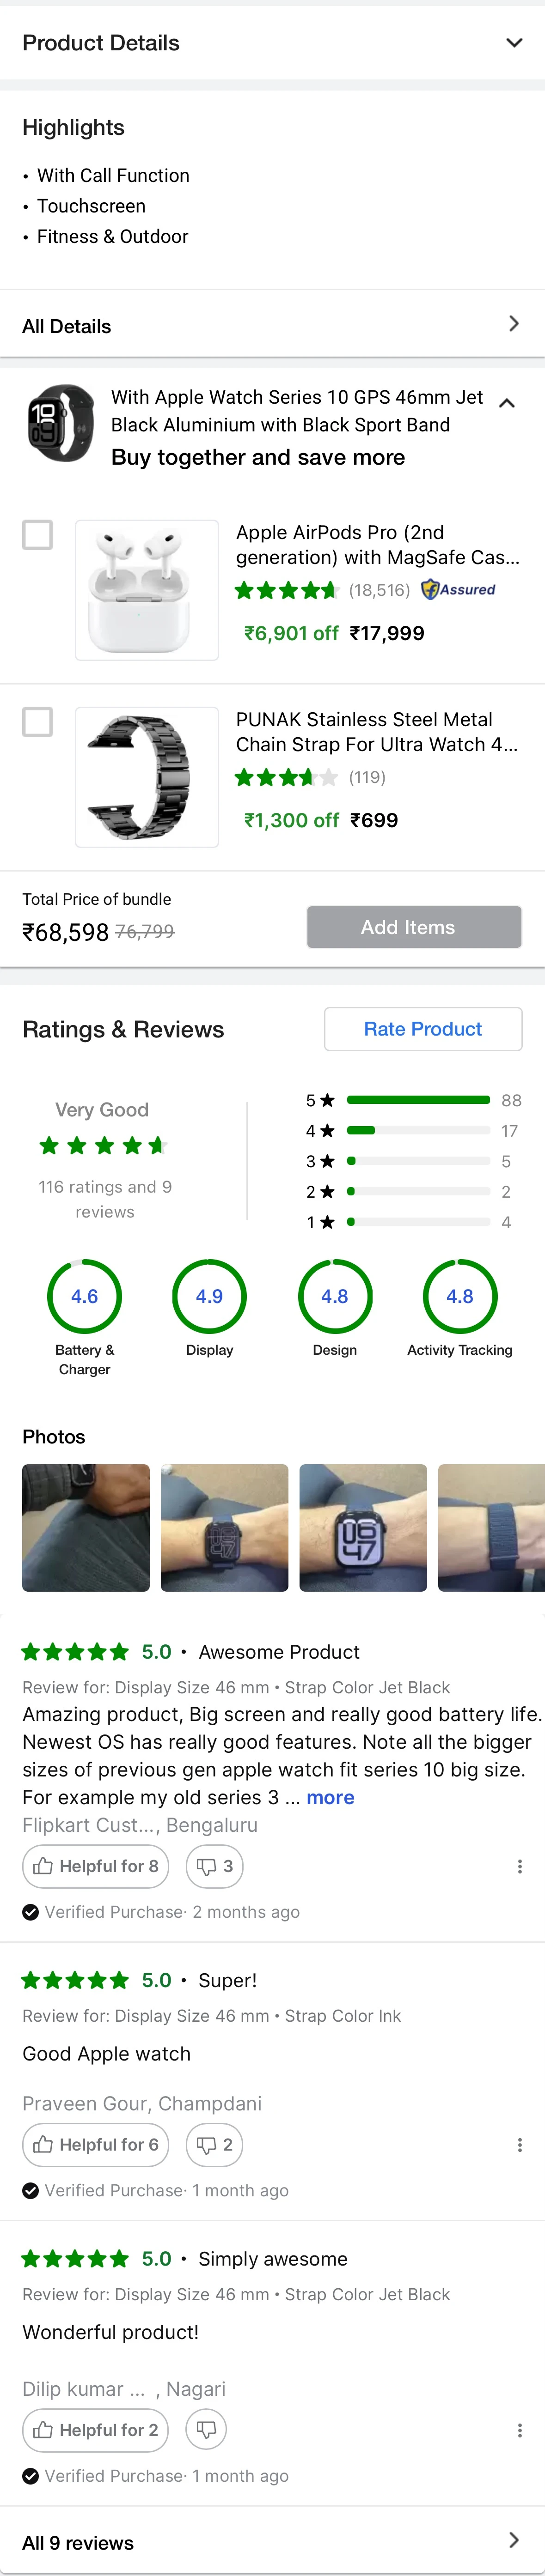Screen dimensions: 545x2576
Task: Click the Rate Product button
Action: (x=423, y=1029)
